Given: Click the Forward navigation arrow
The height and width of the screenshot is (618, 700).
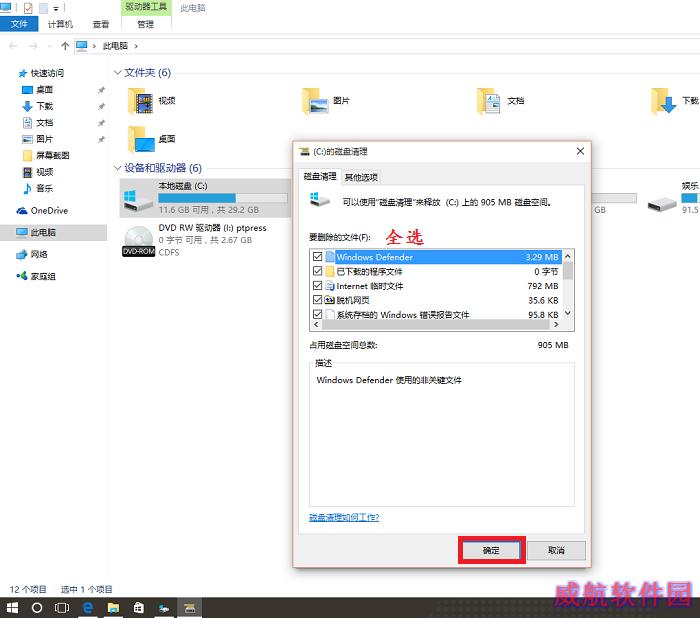Looking at the screenshot, I should coord(33,46).
